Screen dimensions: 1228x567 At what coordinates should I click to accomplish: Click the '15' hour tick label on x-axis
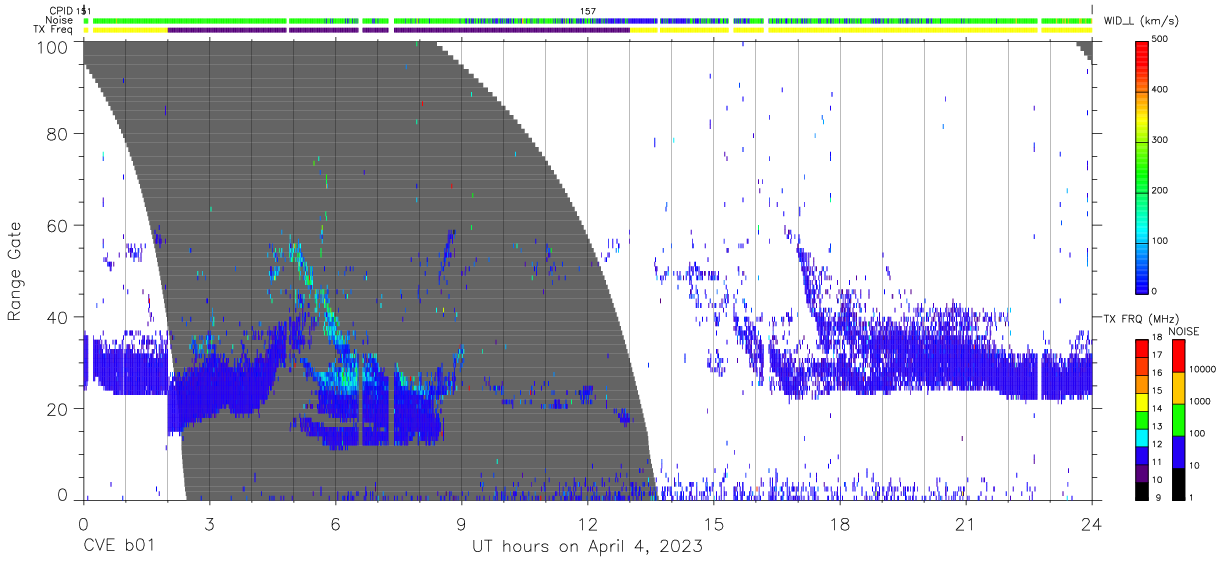714,525
